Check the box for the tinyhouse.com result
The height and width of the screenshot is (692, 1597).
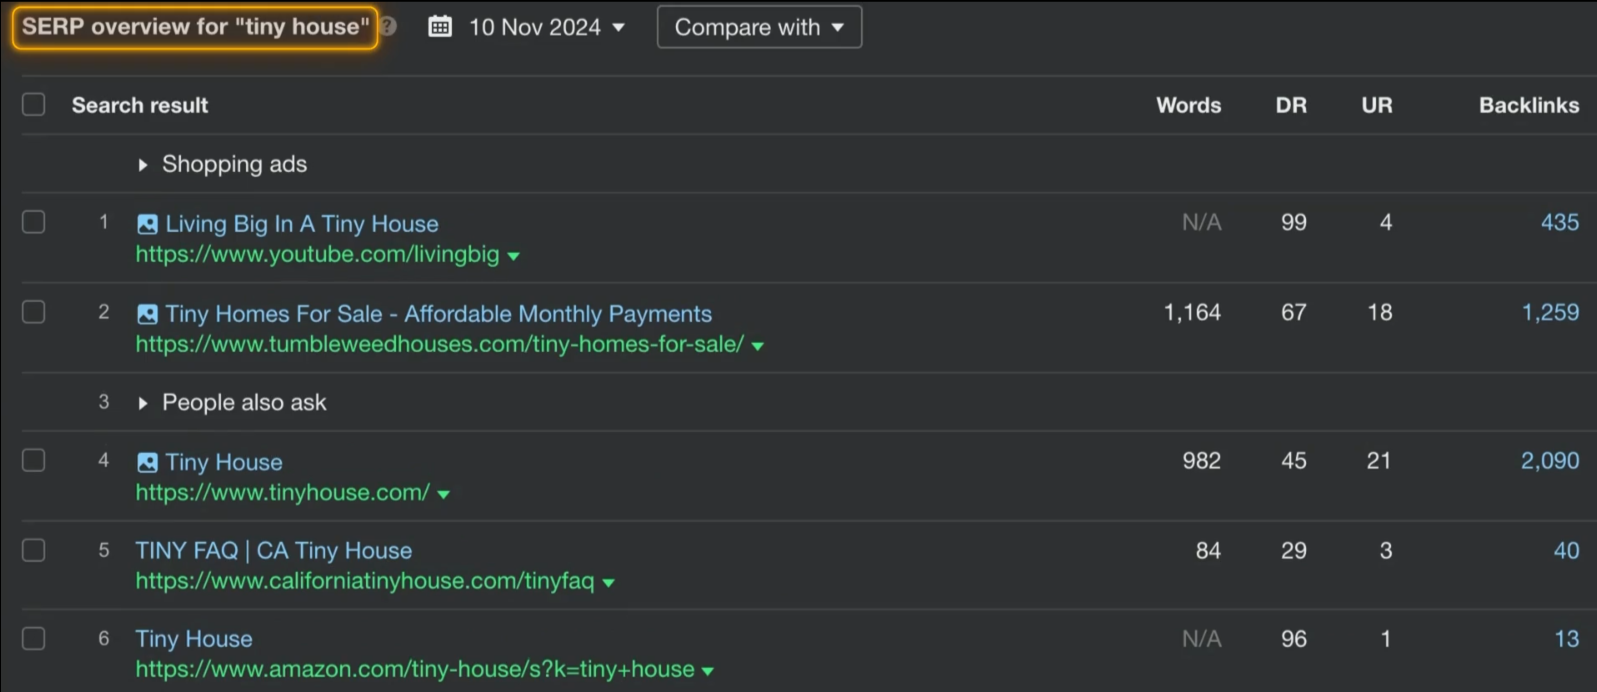tap(34, 460)
